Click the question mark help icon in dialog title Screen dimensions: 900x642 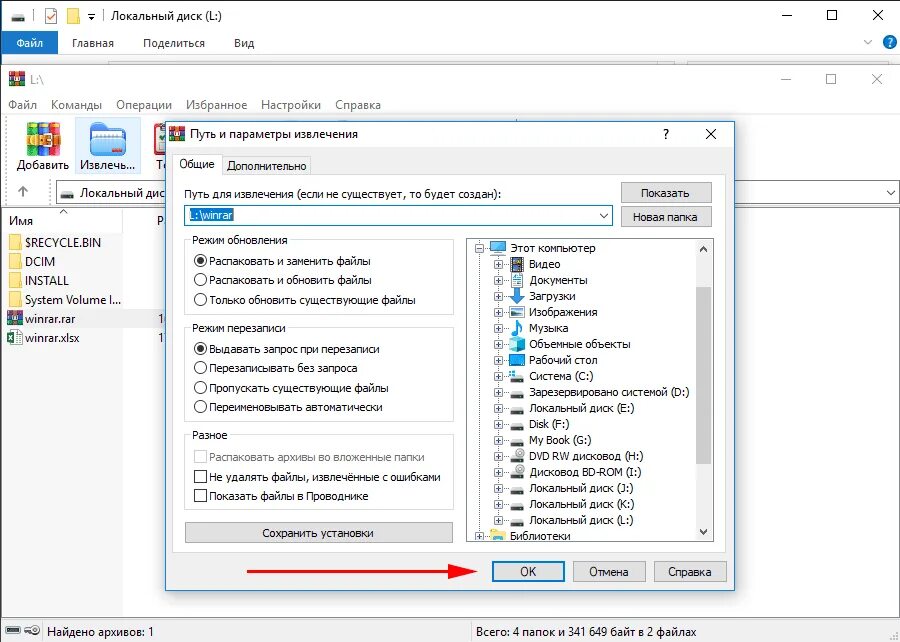point(666,134)
